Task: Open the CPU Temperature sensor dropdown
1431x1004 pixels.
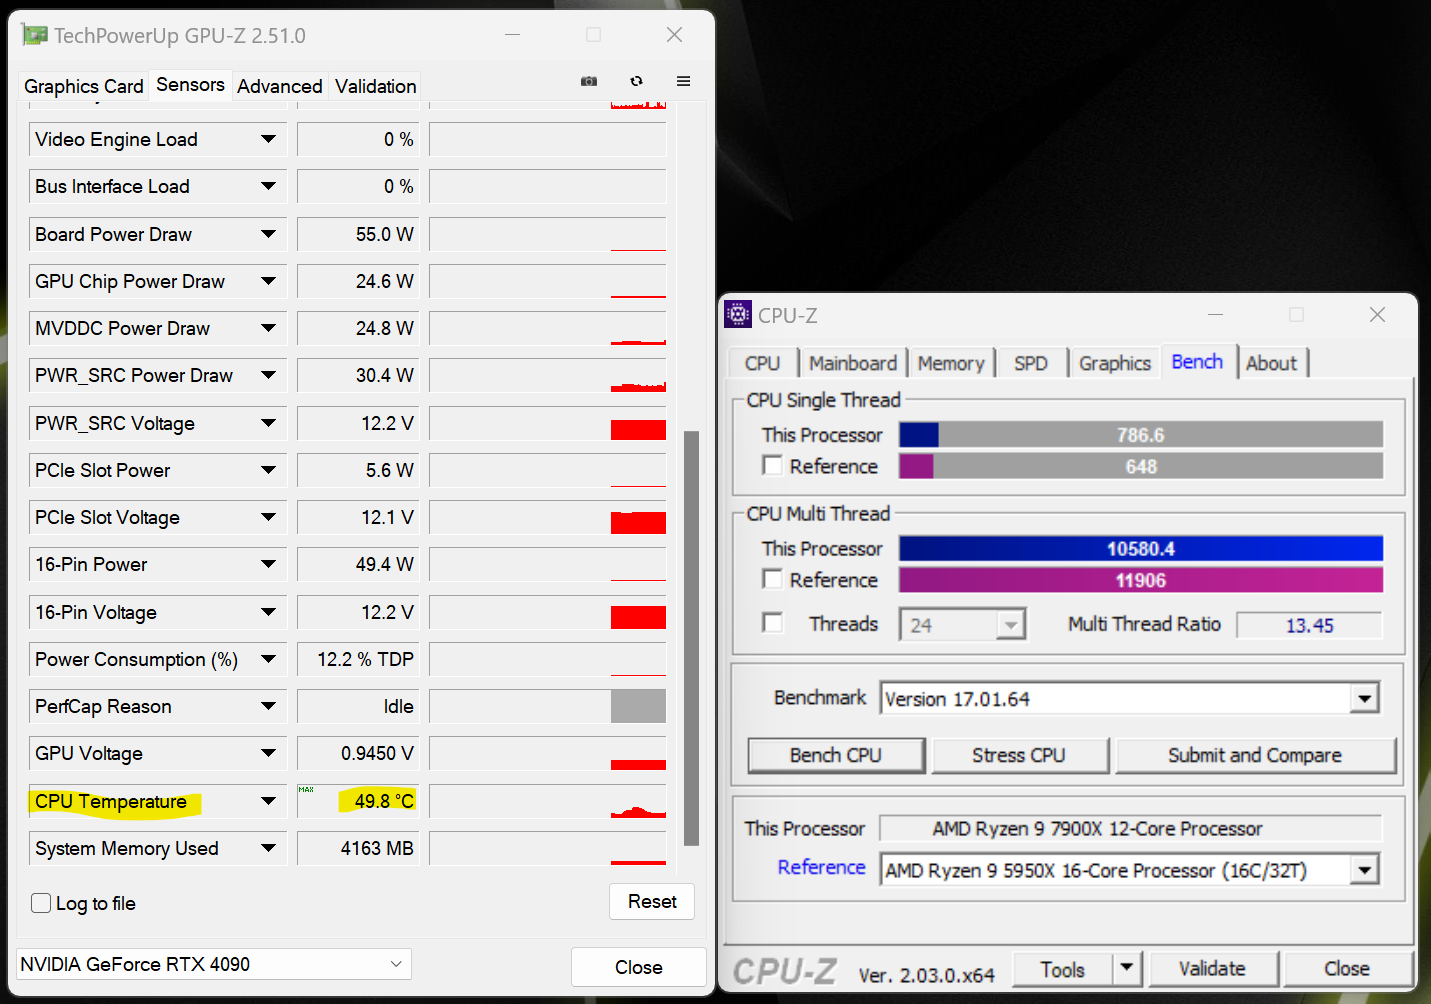Action: pyautogui.click(x=268, y=801)
